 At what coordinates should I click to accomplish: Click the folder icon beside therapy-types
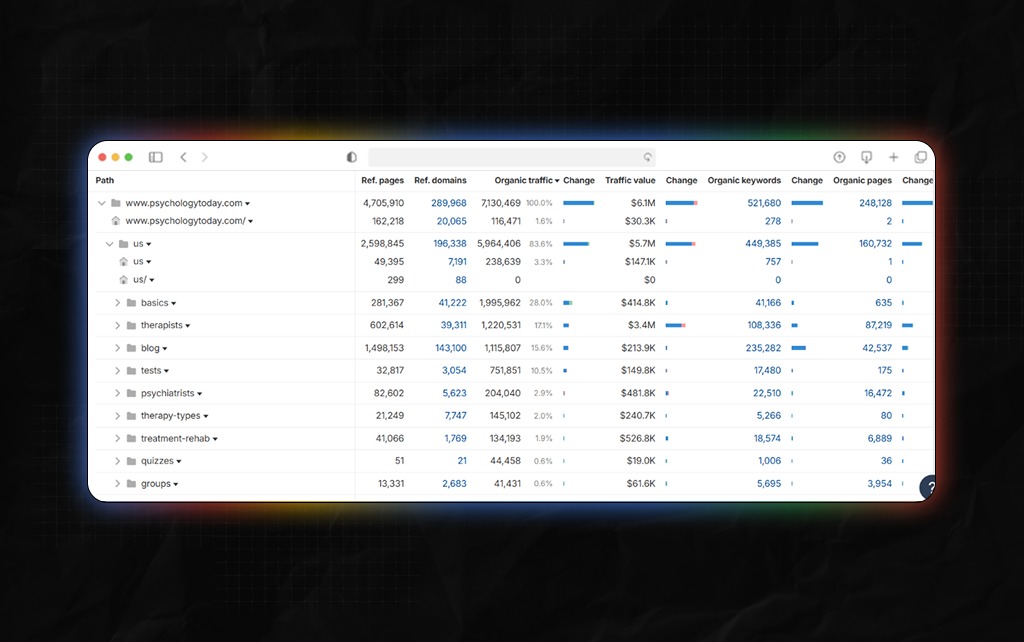131,416
